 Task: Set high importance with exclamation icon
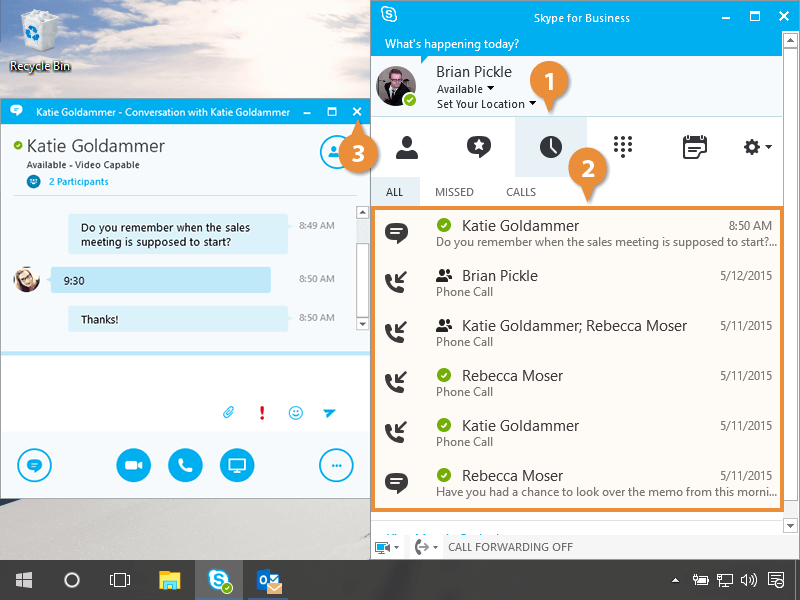262,412
